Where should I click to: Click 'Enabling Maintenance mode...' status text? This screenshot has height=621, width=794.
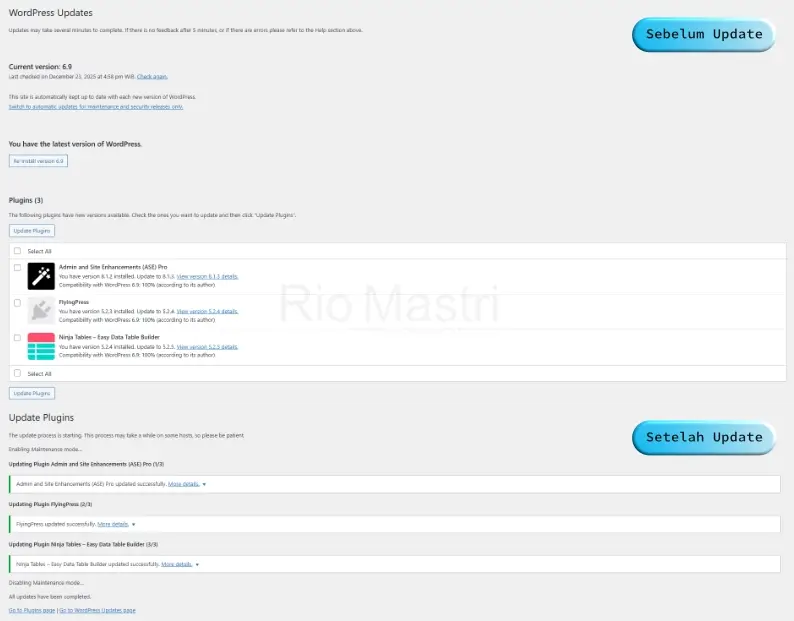[46, 449]
